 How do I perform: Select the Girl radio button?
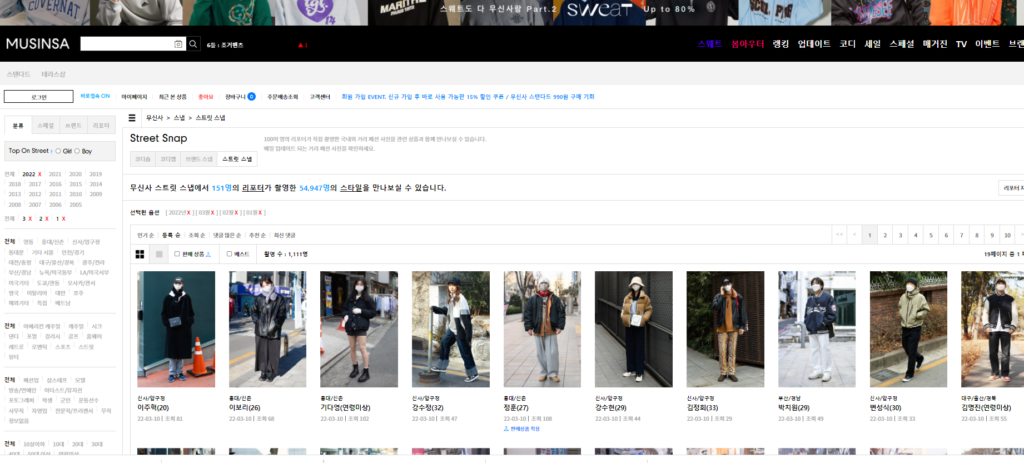tap(58, 151)
